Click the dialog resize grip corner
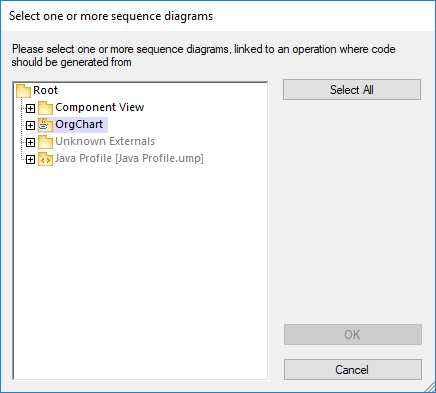436x393 pixels. click(430, 387)
